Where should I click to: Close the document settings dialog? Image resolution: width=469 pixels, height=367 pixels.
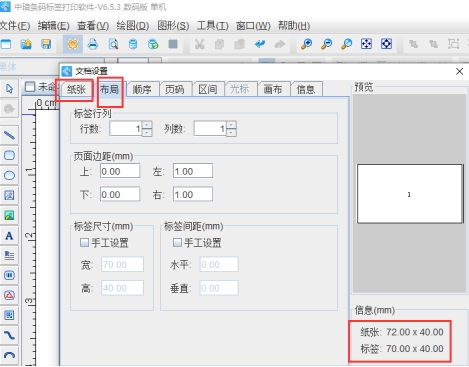click(x=459, y=71)
